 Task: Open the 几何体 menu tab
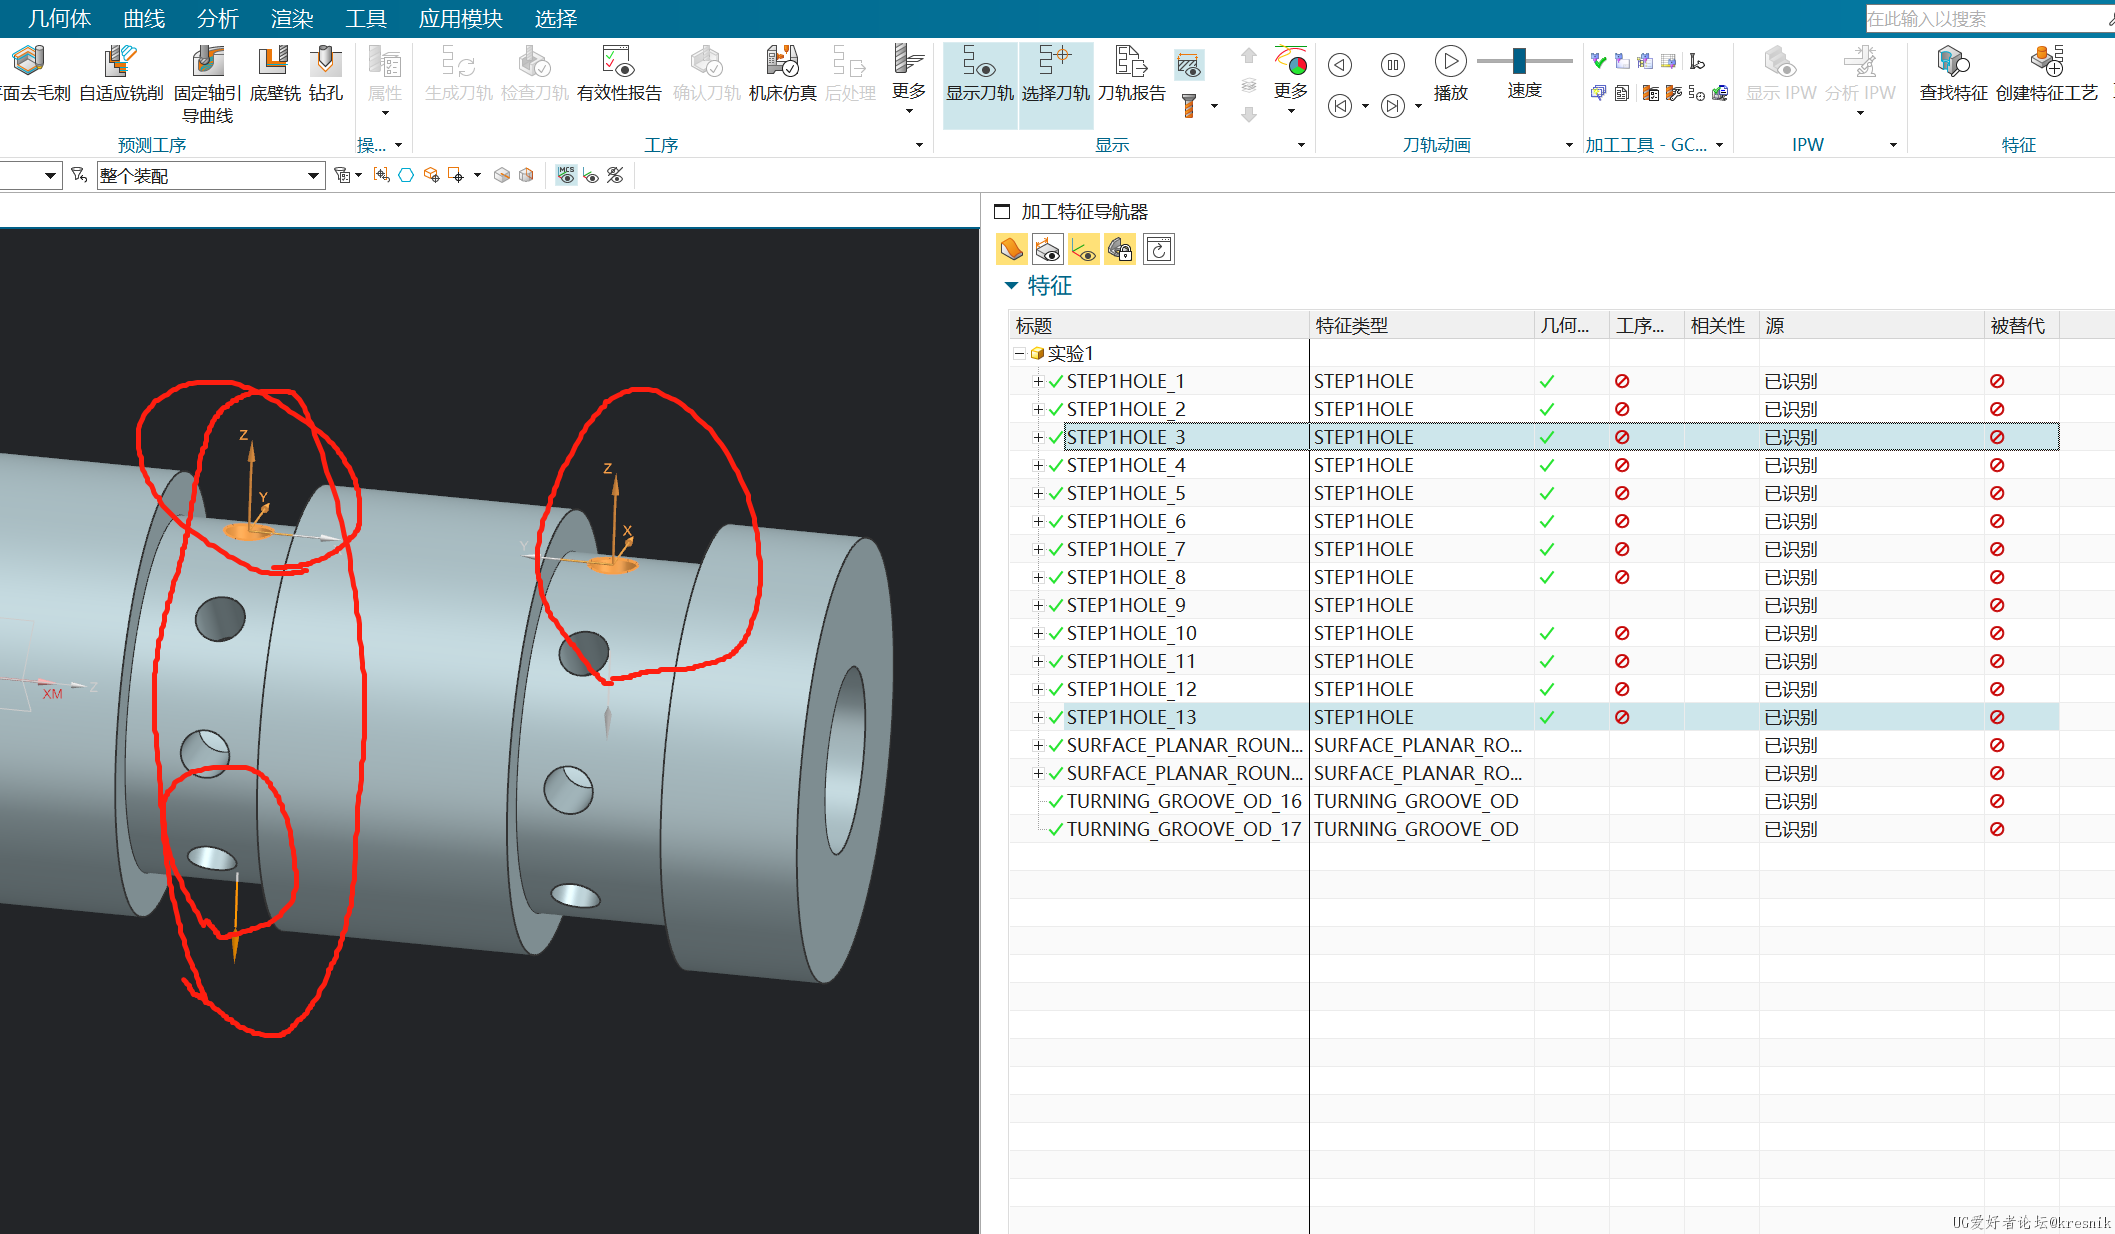point(60,19)
